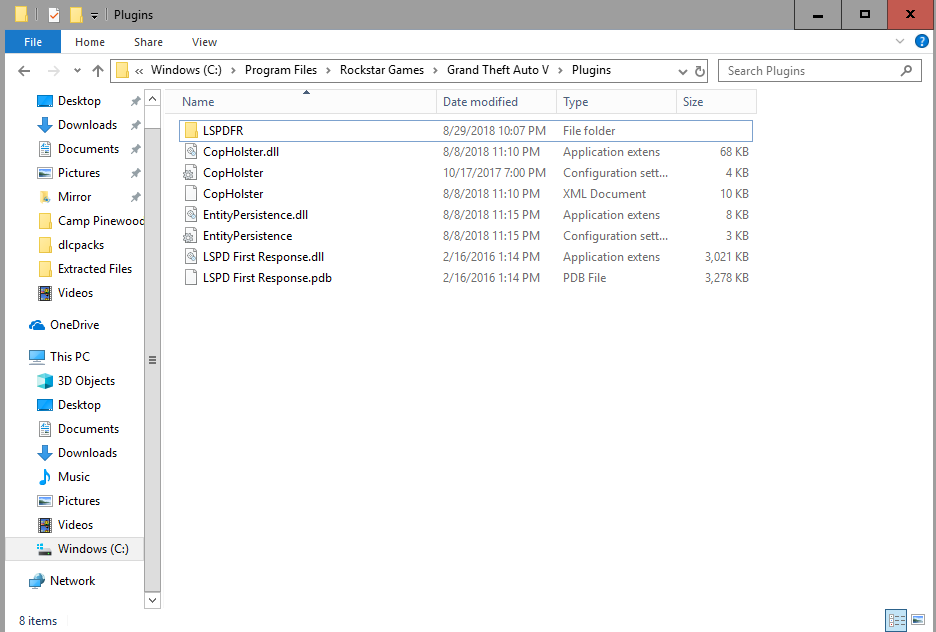Select the EntityPersistence.dll file icon
This screenshot has height=632, width=936.
coord(191,214)
